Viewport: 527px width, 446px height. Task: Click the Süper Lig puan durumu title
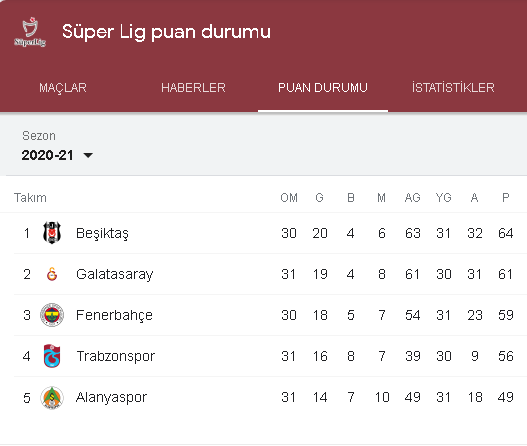pyautogui.click(x=166, y=32)
